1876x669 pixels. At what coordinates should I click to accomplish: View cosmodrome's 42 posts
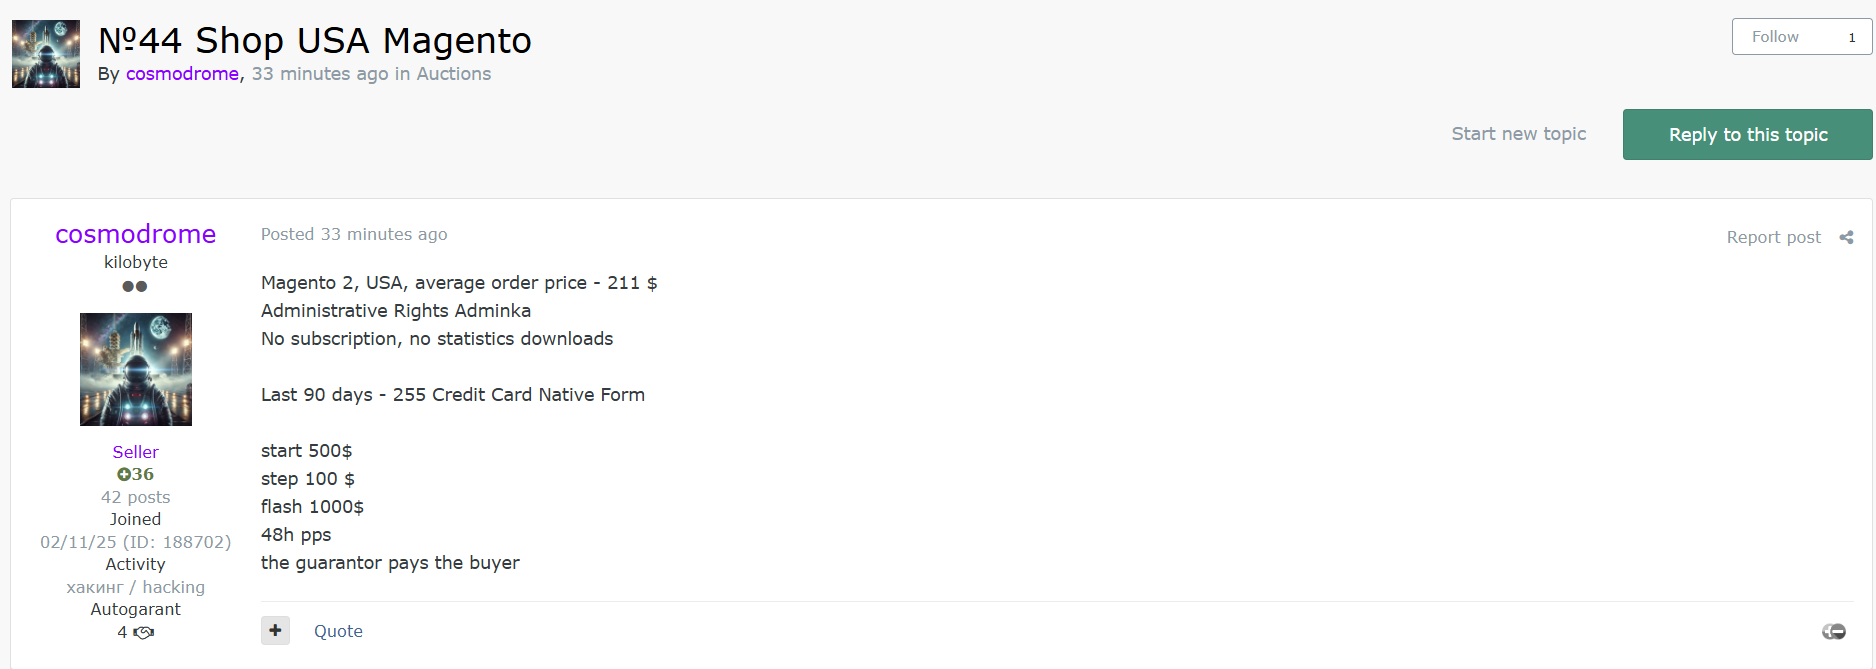click(135, 497)
